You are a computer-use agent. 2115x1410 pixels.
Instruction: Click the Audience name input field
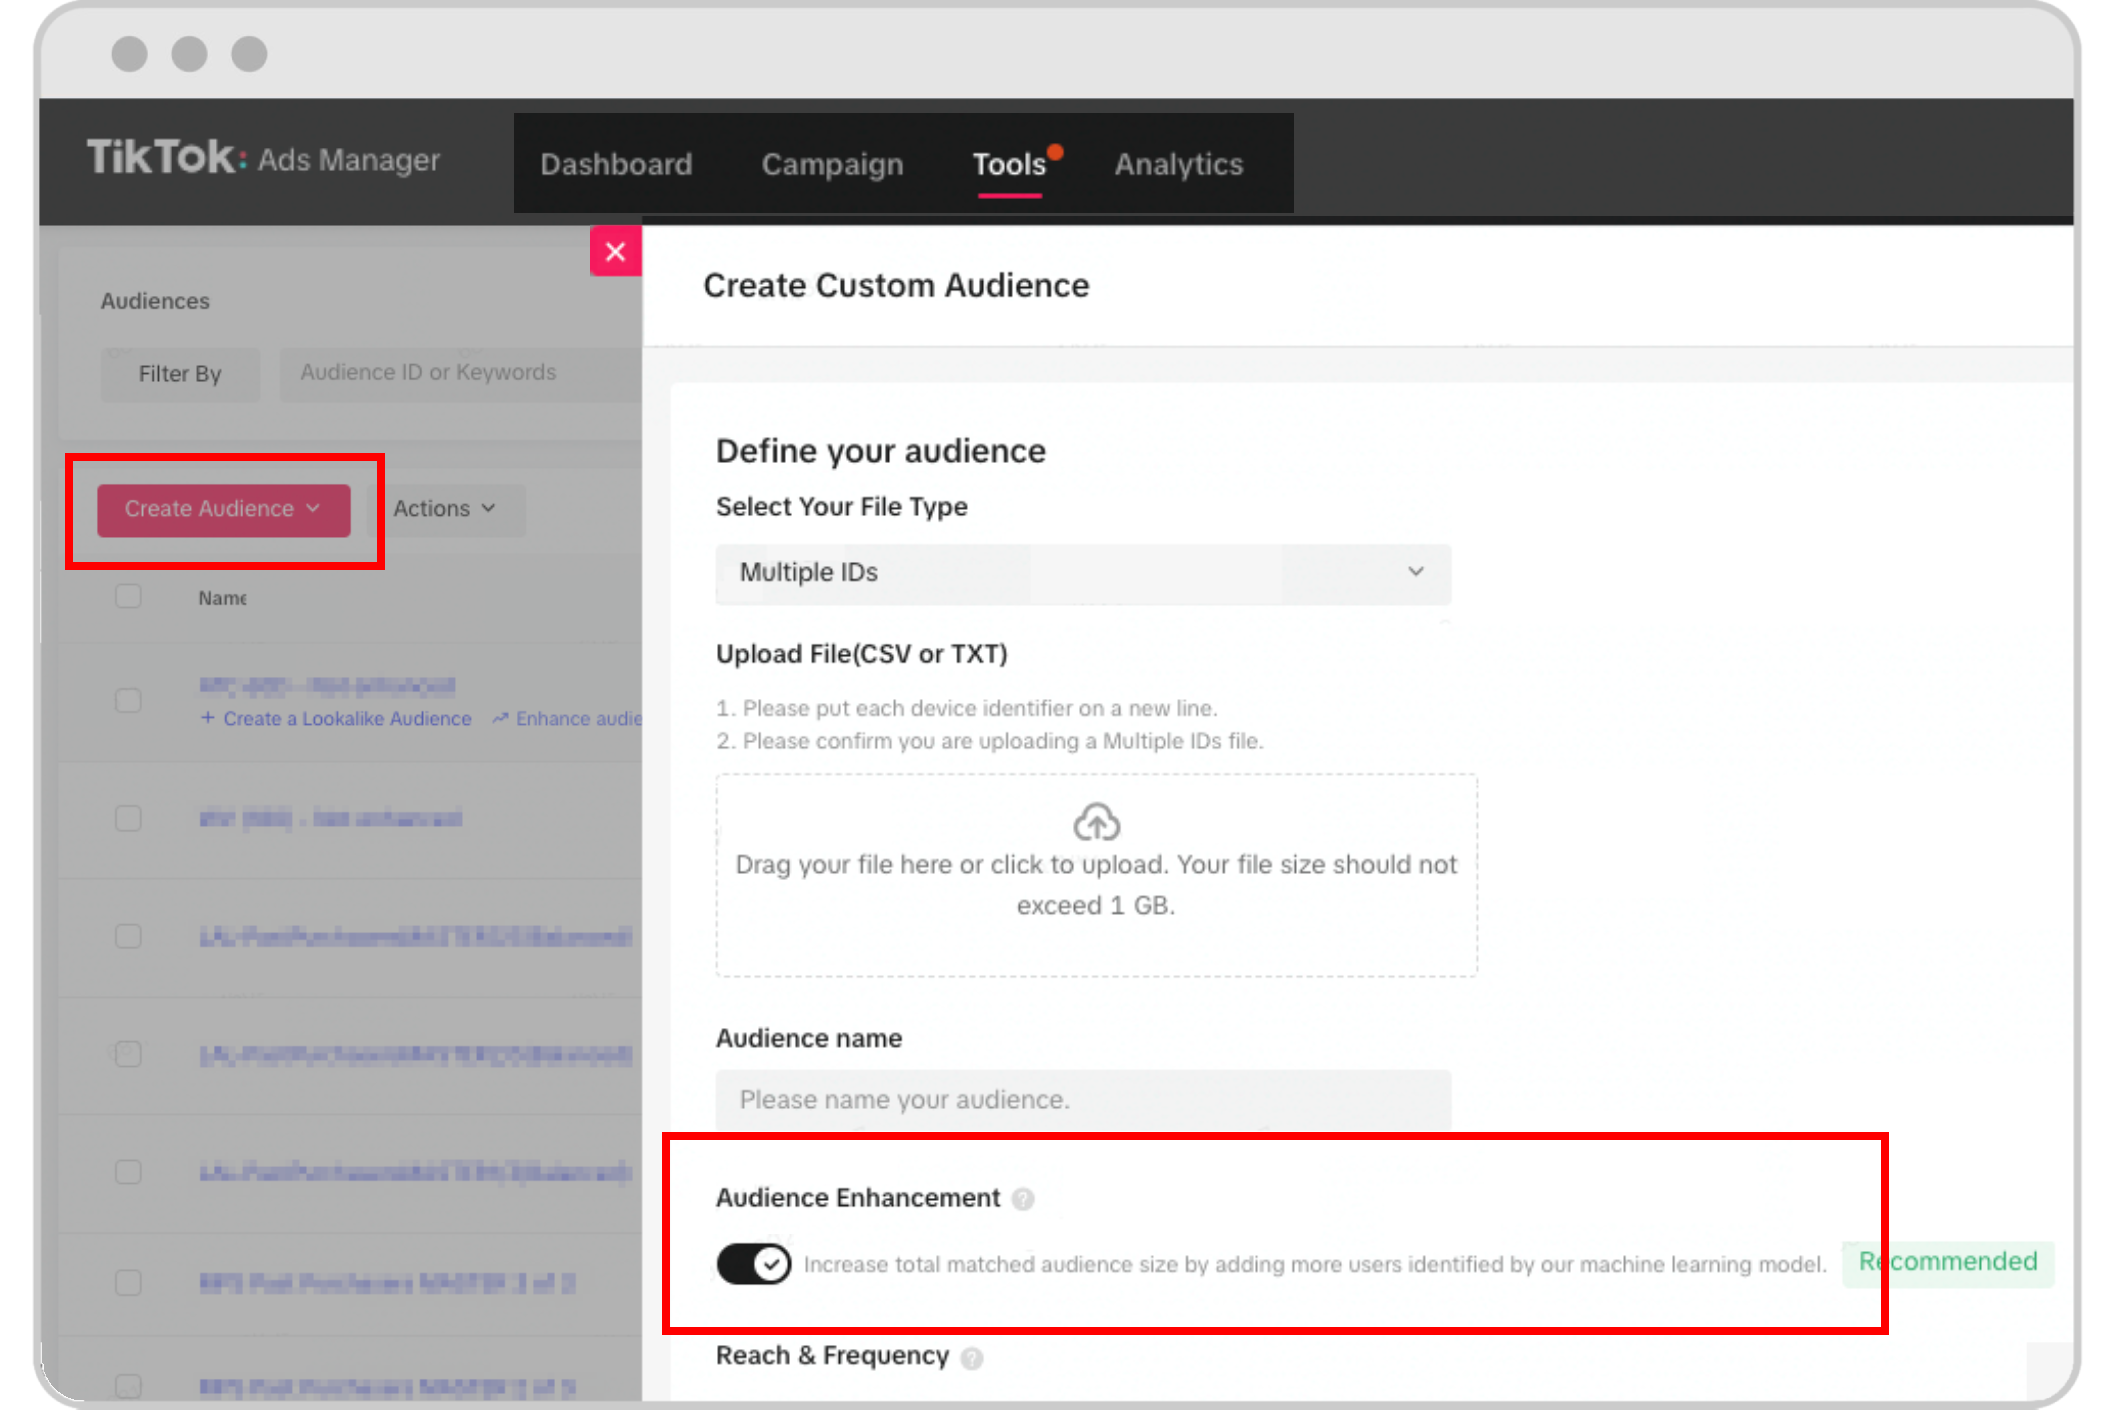coord(1082,1099)
